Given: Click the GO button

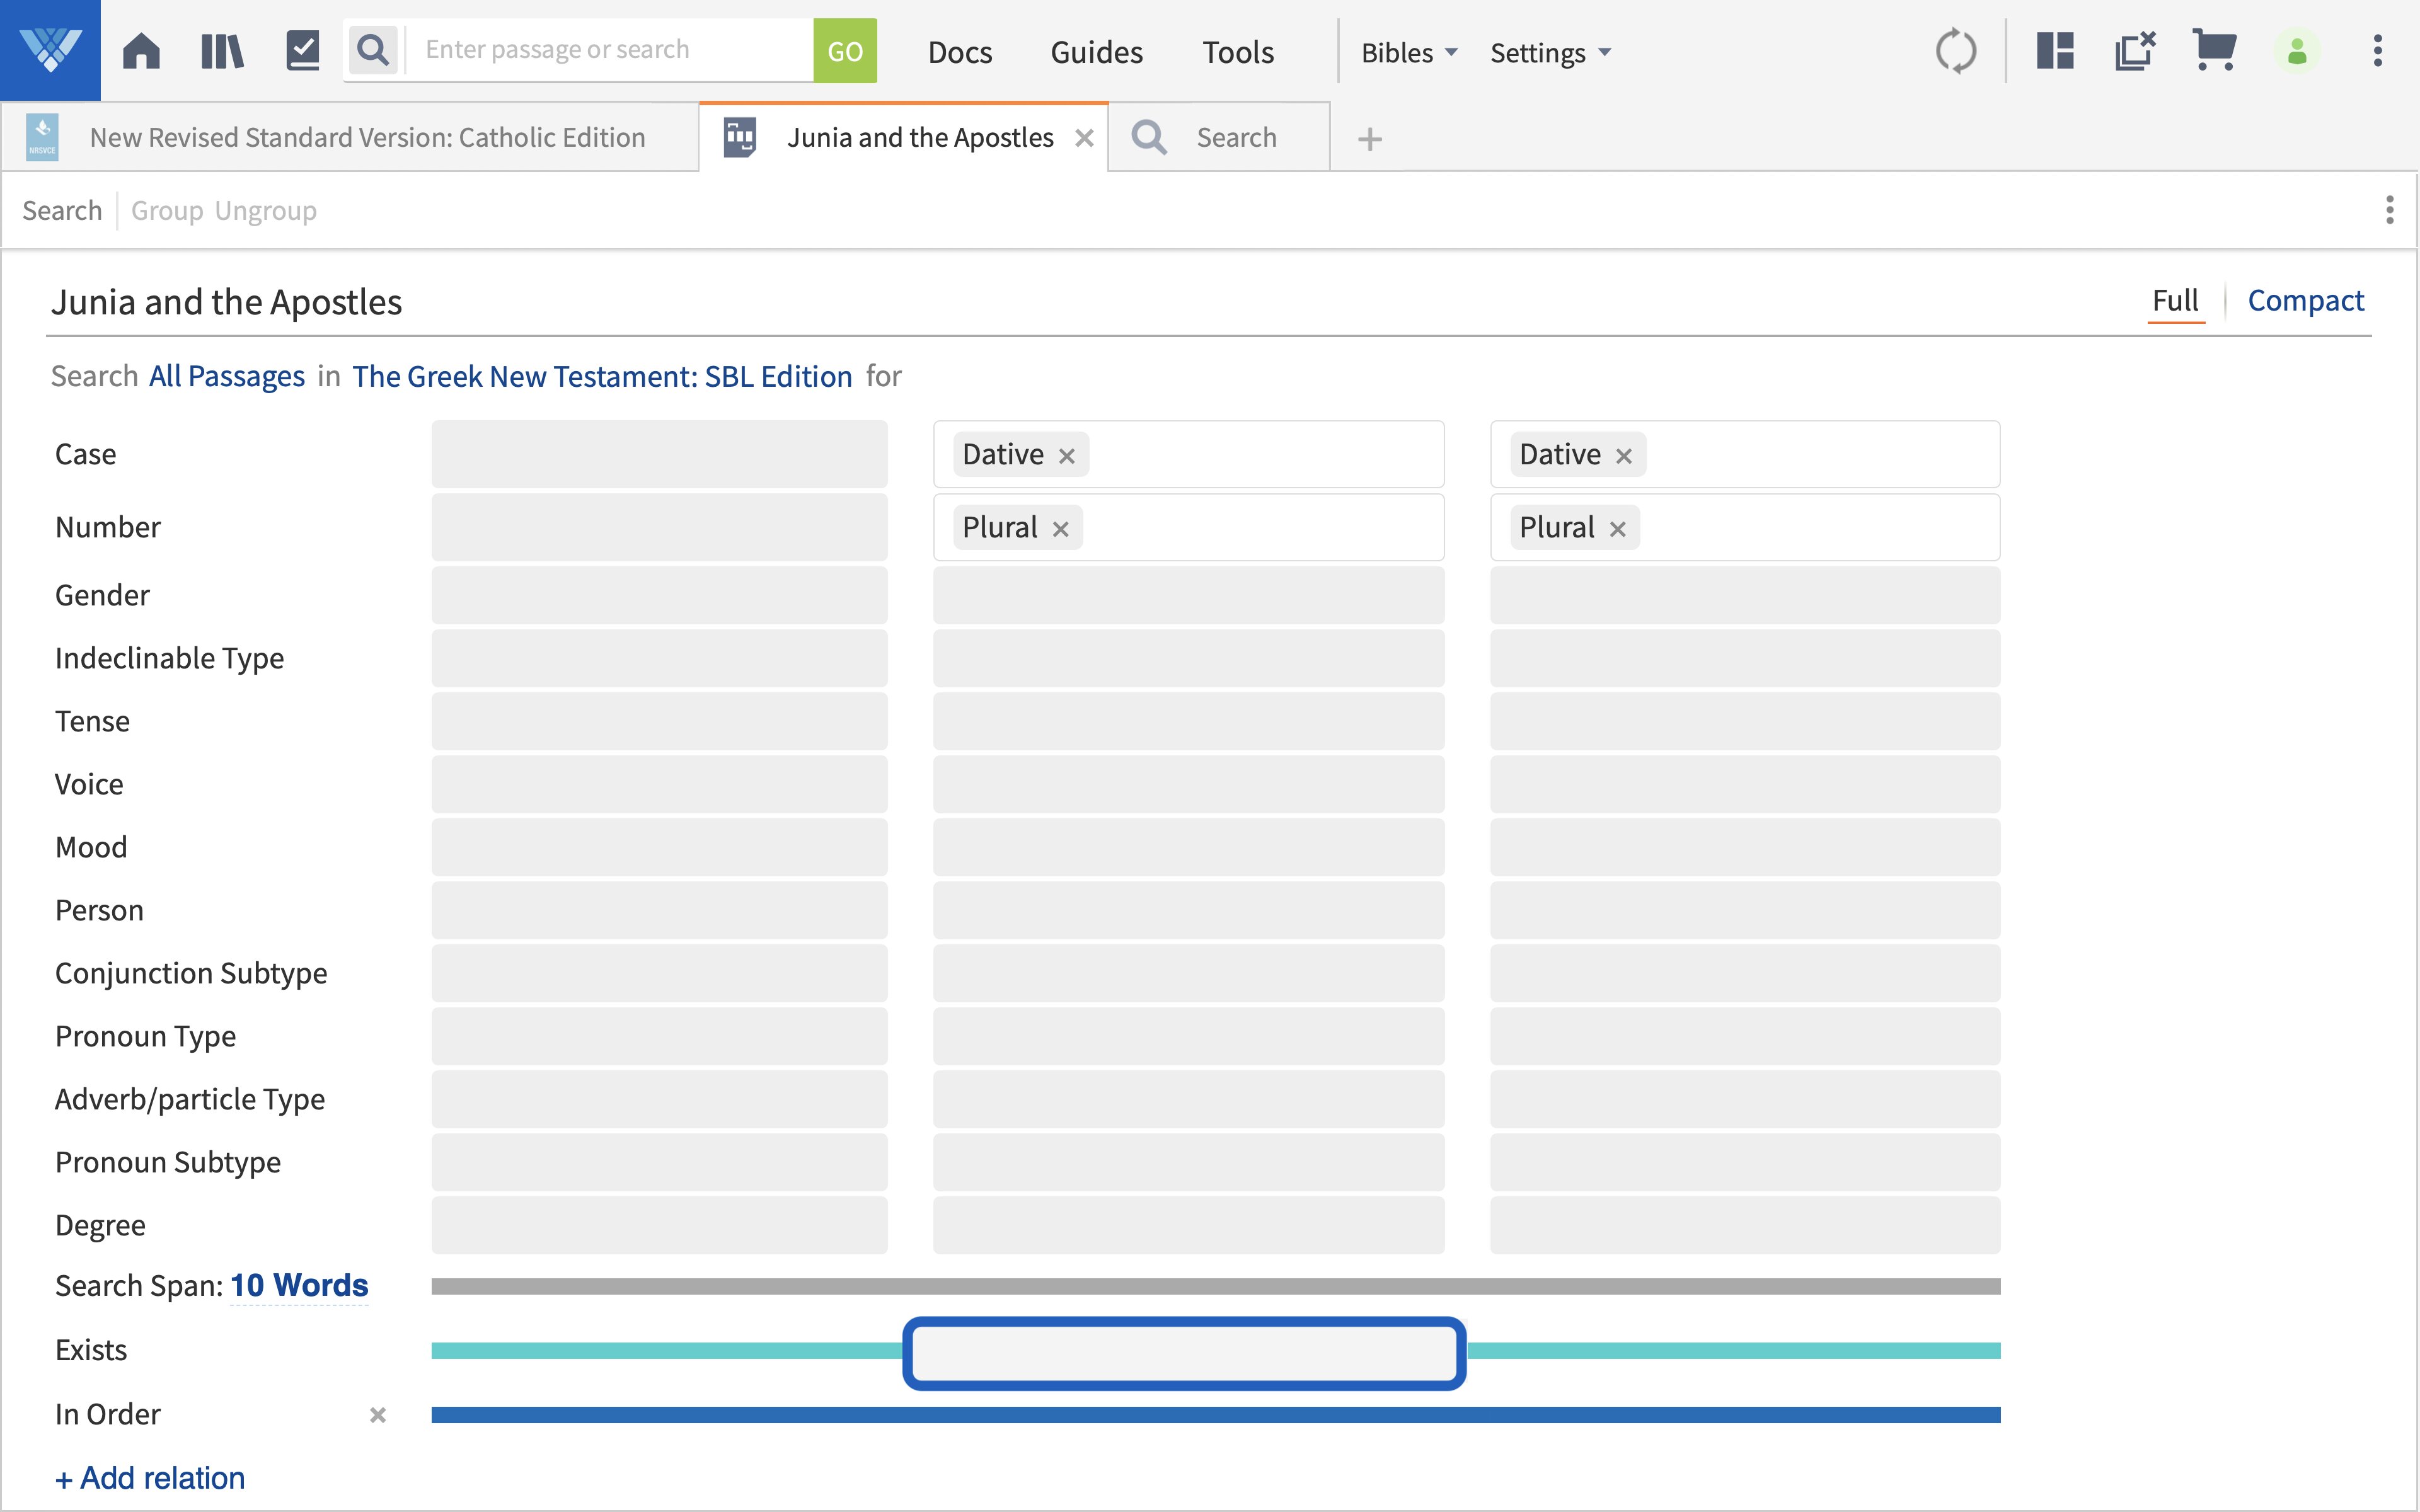Looking at the screenshot, I should coord(845,50).
